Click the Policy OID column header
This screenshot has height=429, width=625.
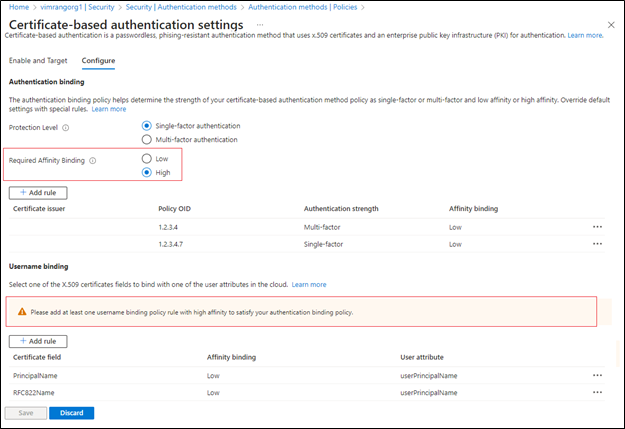tap(175, 209)
